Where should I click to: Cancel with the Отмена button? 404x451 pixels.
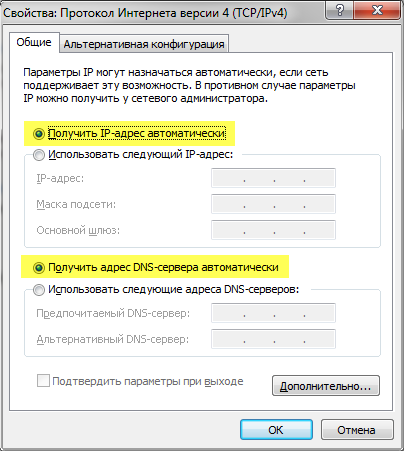357,430
